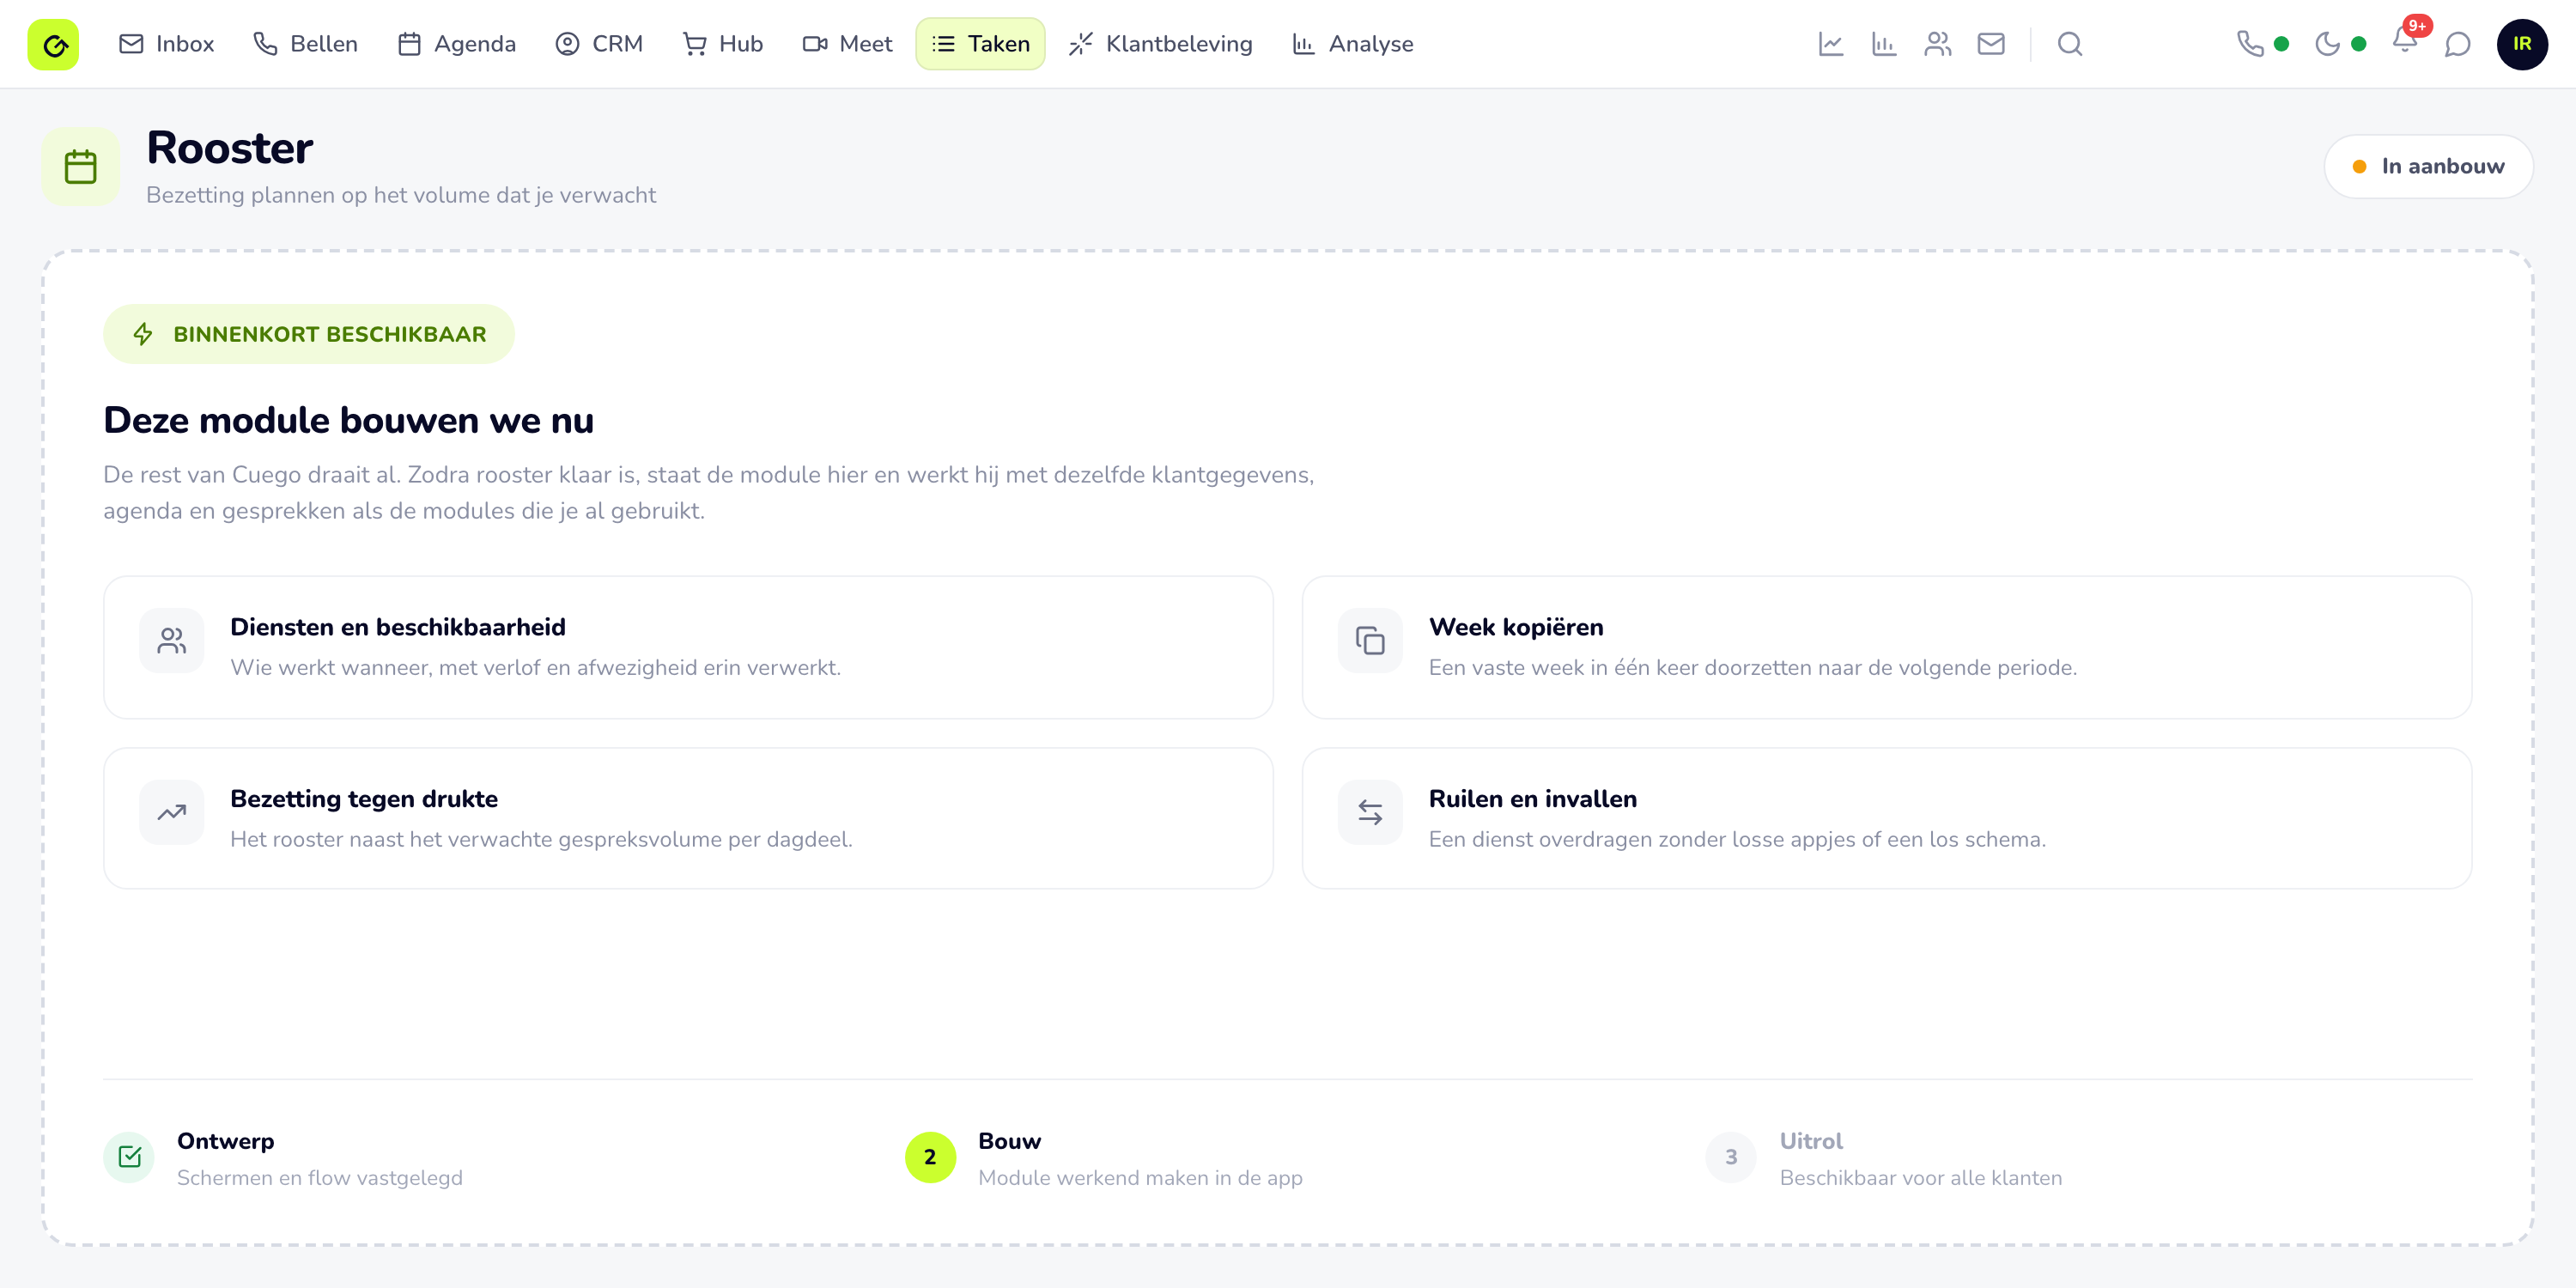Go to the Bellen tab
The image size is (2576, 1288).
pyautogui.click(x=305, y=44)
